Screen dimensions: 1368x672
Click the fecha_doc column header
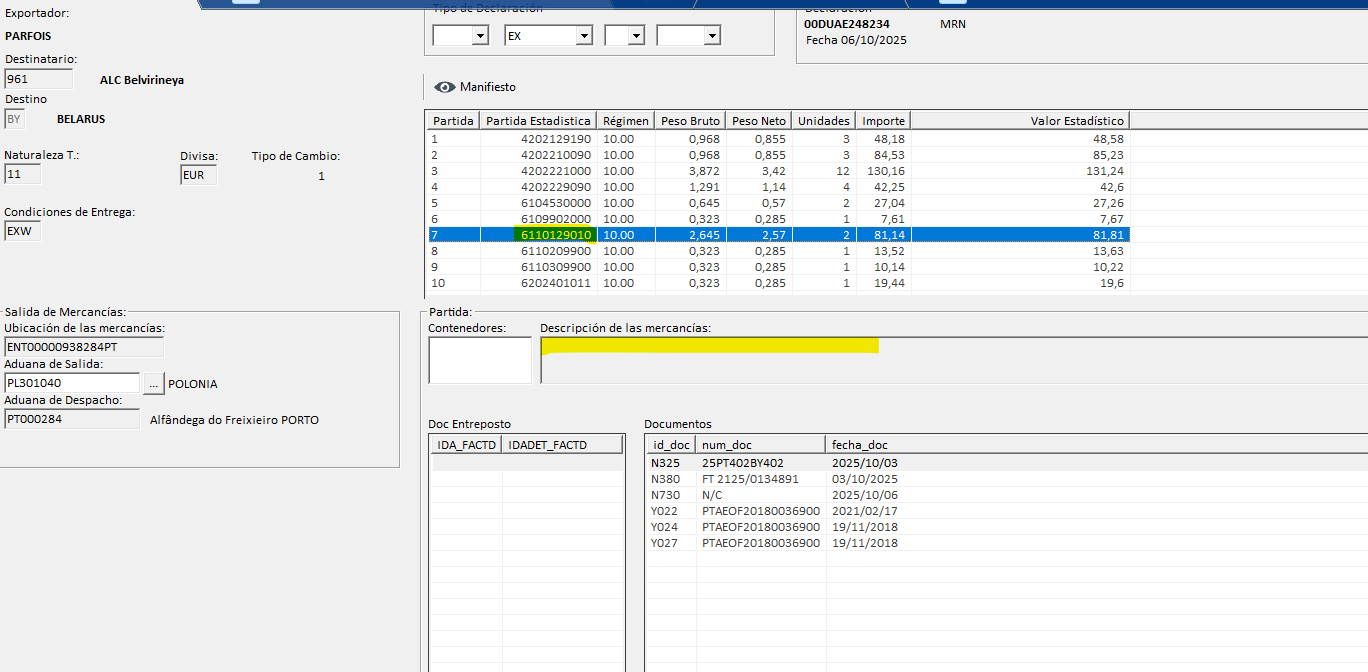point(860,444)
